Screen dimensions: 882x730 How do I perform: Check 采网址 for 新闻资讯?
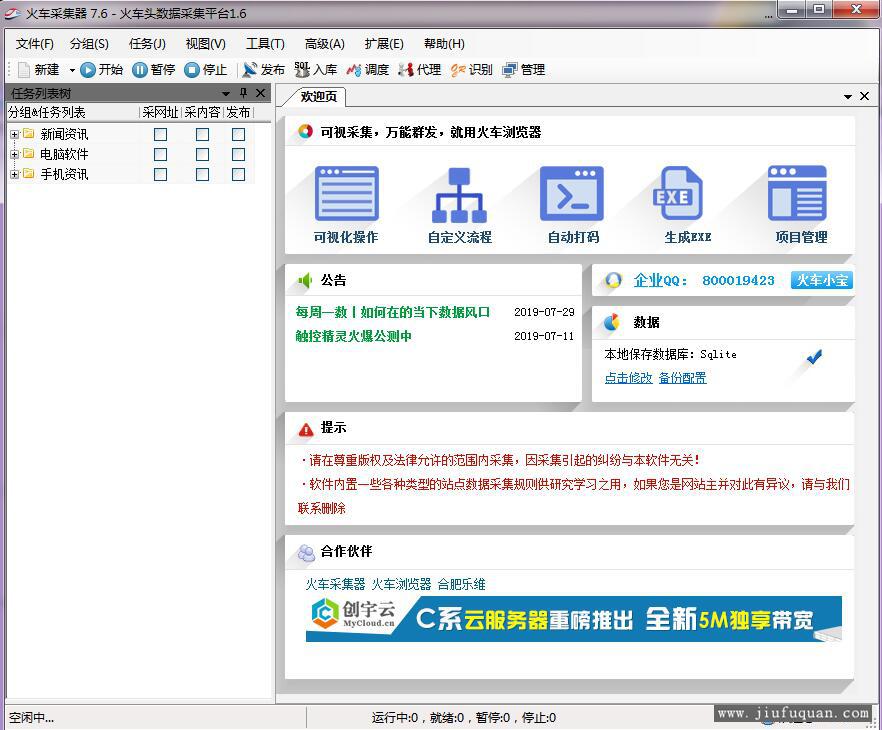click(x=161, y=134)
